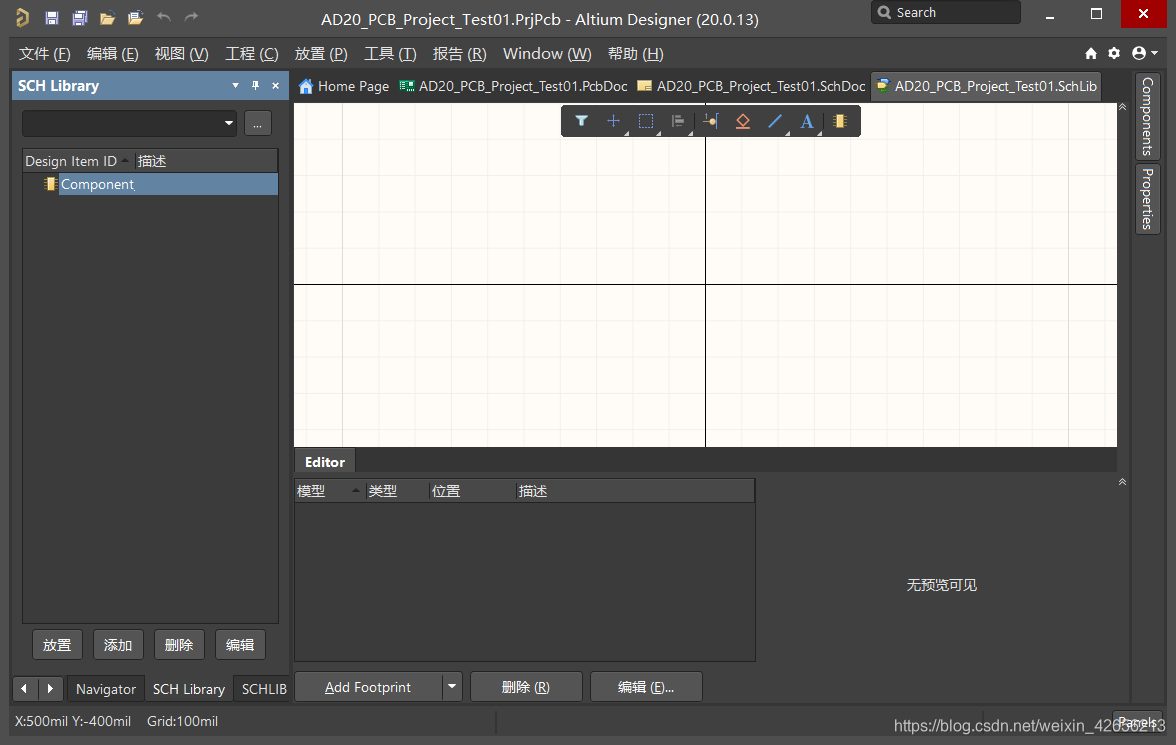The width and height of the screenshot is (1176, 745).
Task: Click the Add Component Part icon
Action: click(x=840, y=121)
